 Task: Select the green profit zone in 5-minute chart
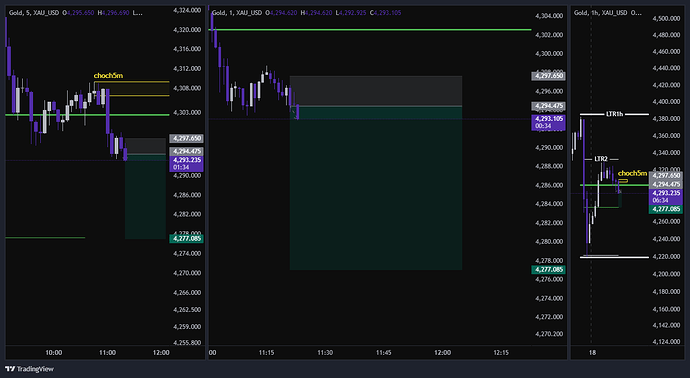145,196
